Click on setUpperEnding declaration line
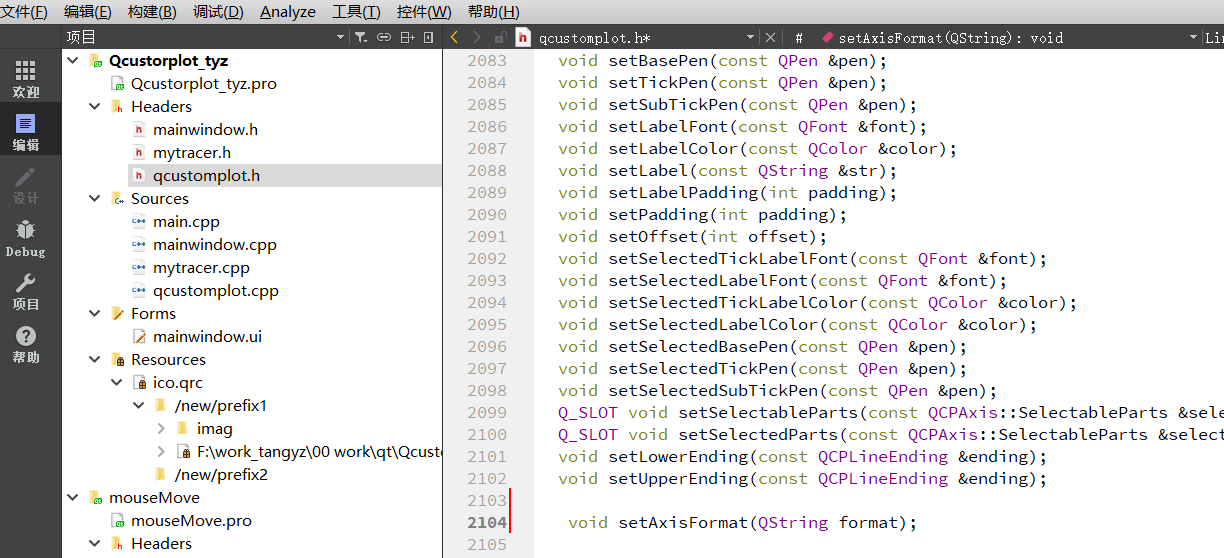The image size is (1224, 558). click(803, 479)
